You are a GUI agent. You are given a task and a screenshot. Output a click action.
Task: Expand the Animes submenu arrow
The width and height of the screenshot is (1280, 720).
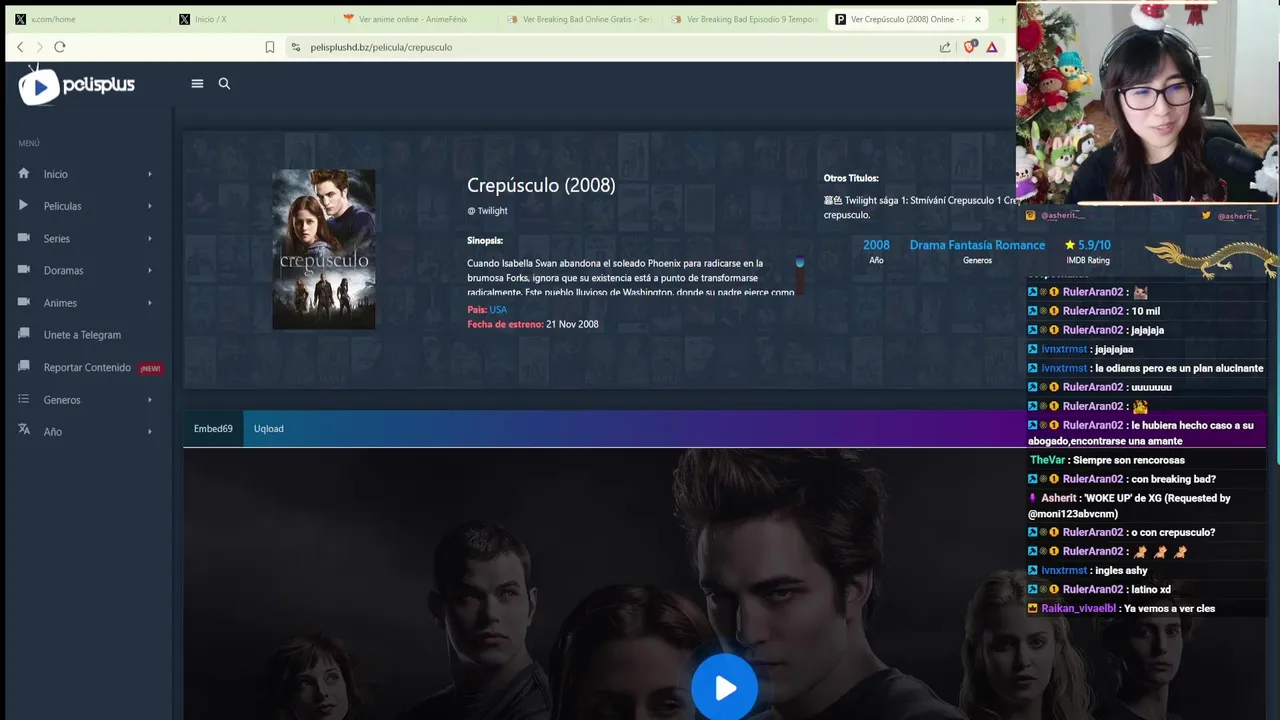tap(150, 302)
